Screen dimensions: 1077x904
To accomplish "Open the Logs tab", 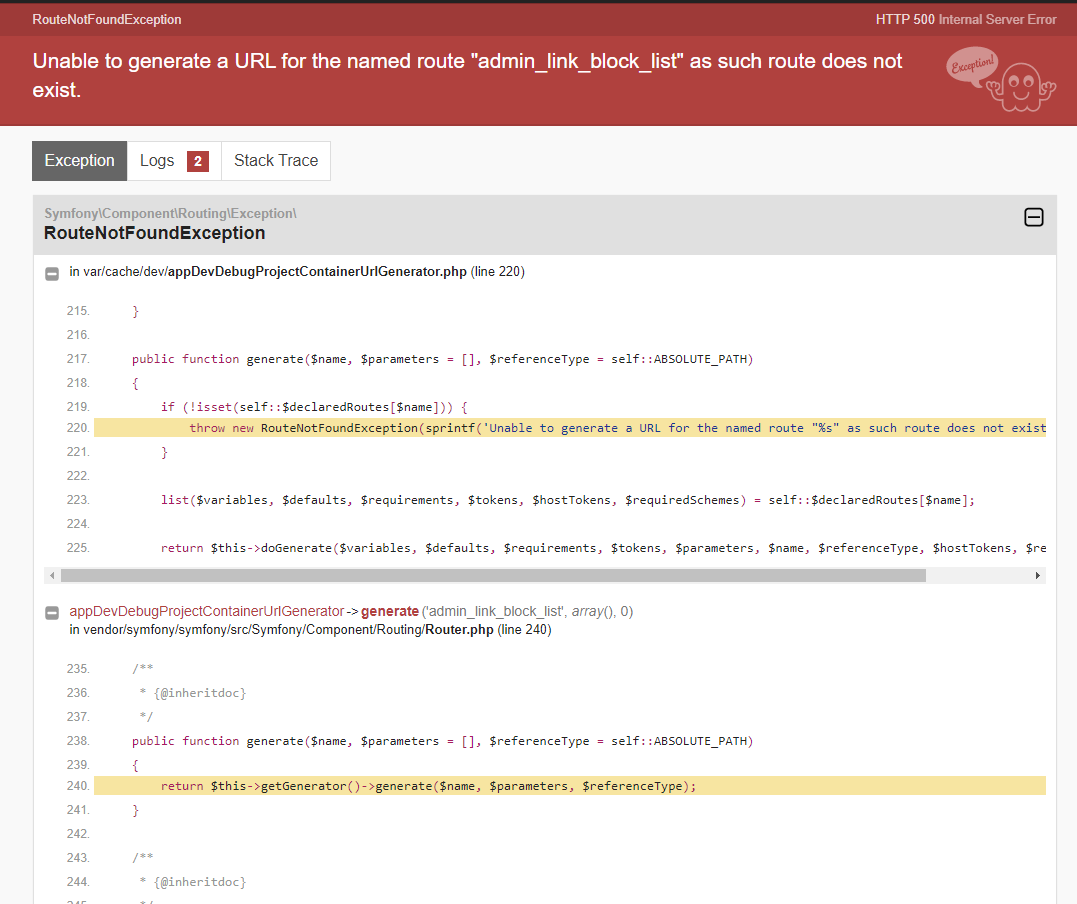I will [x=174, y=161].
